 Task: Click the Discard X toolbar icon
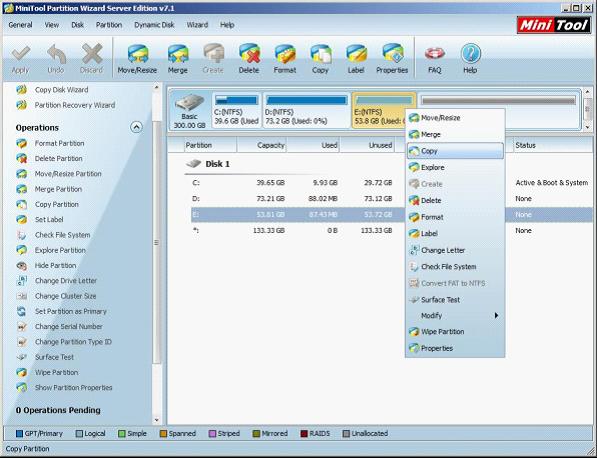(x=91, y=59)
